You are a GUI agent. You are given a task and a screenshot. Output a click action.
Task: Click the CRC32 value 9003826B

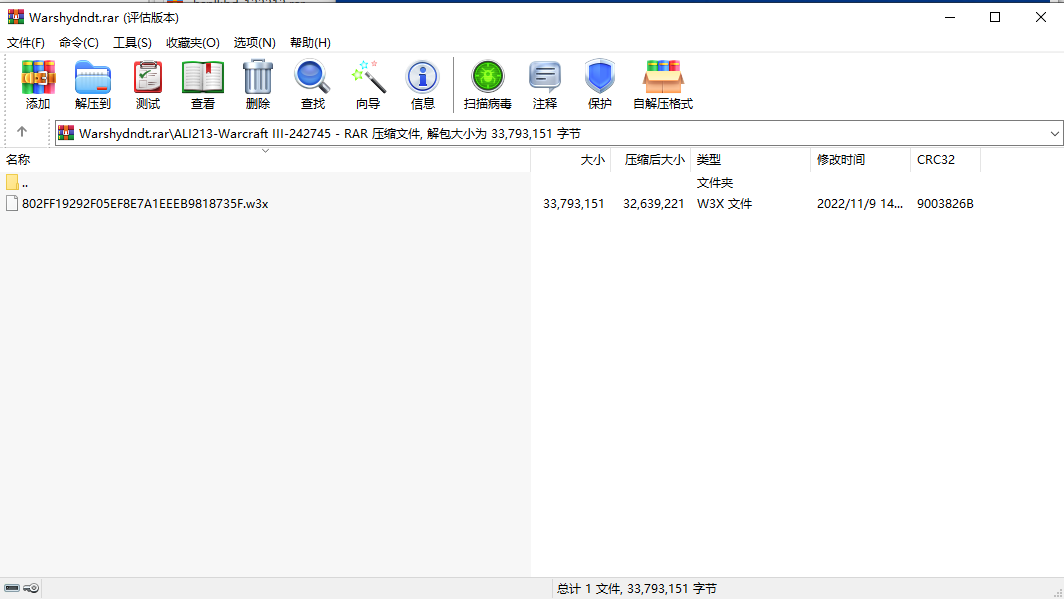(x=945, y=204)
